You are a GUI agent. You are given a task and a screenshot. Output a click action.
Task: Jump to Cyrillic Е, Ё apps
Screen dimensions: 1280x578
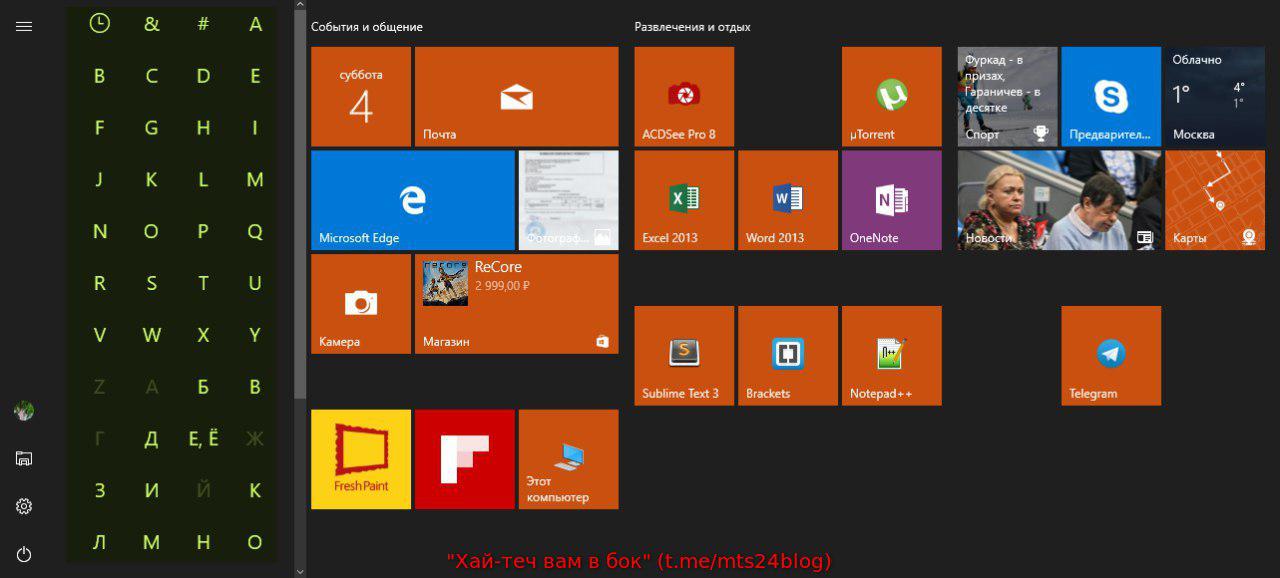point(203,439)
